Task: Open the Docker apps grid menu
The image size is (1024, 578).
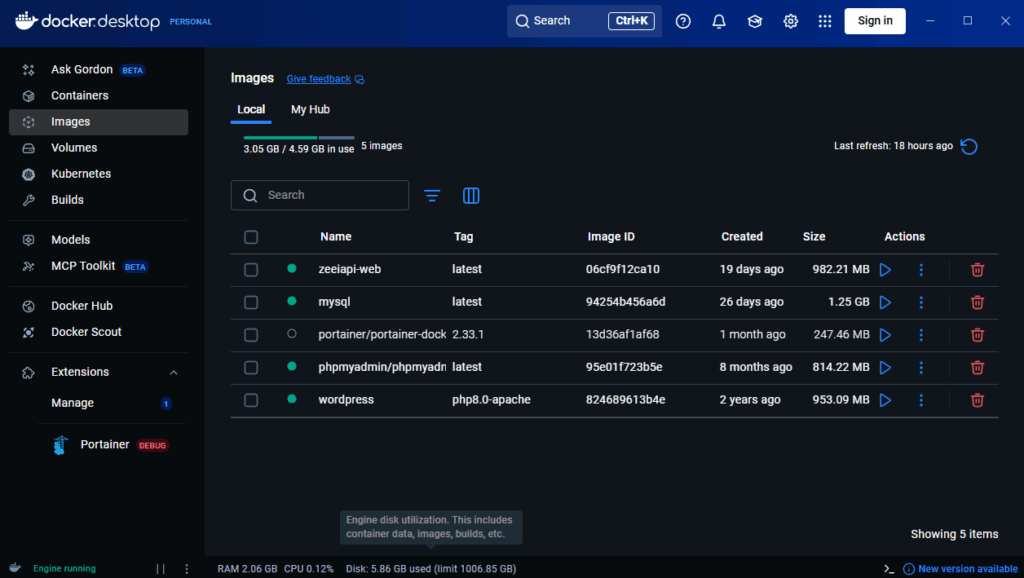Action: [825, 21]
